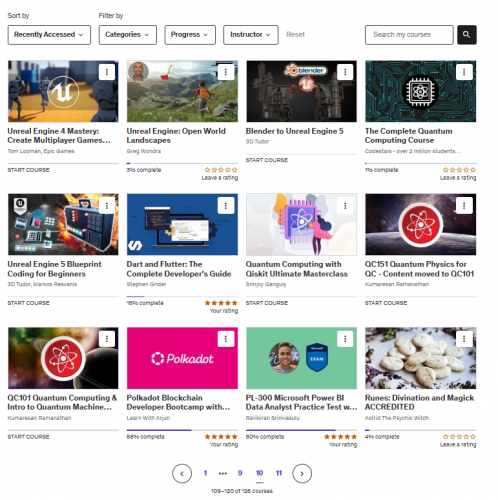This screenshot has width=498, height=500.
Task: Click progress bar of Dart and Flutter course
Action: coord(182,297)
